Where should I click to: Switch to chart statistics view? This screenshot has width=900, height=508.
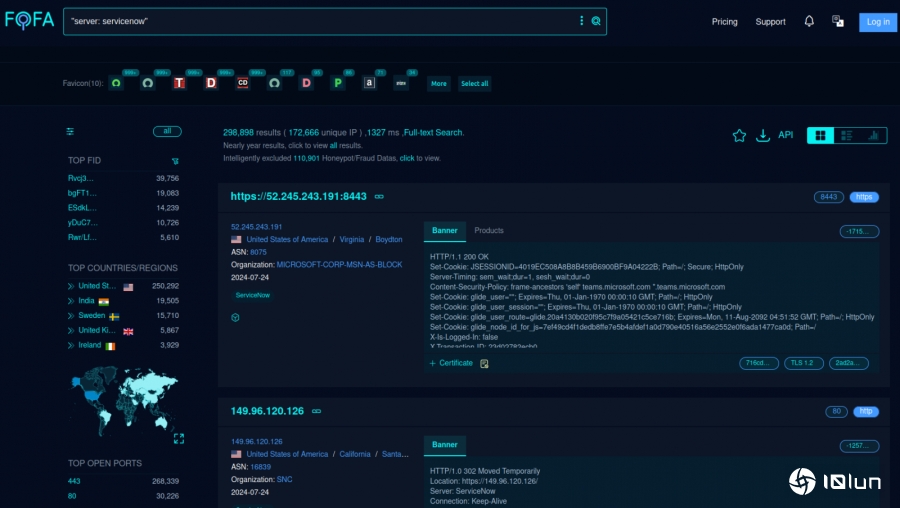point(873,136)
